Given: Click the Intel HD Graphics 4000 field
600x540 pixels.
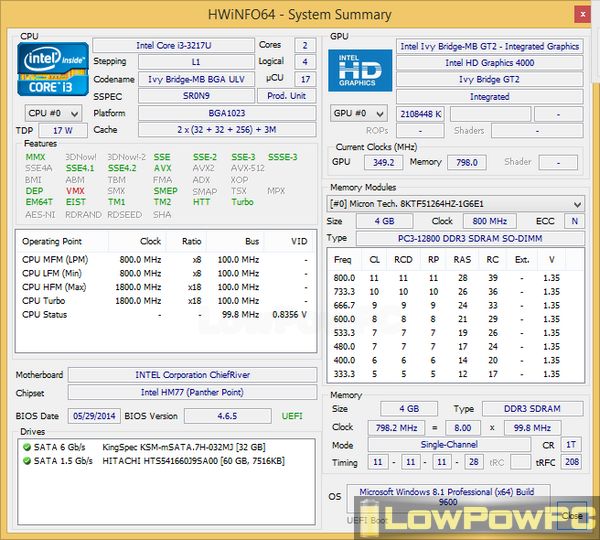Looking at the screenshot, I should (x=489, y=63).
